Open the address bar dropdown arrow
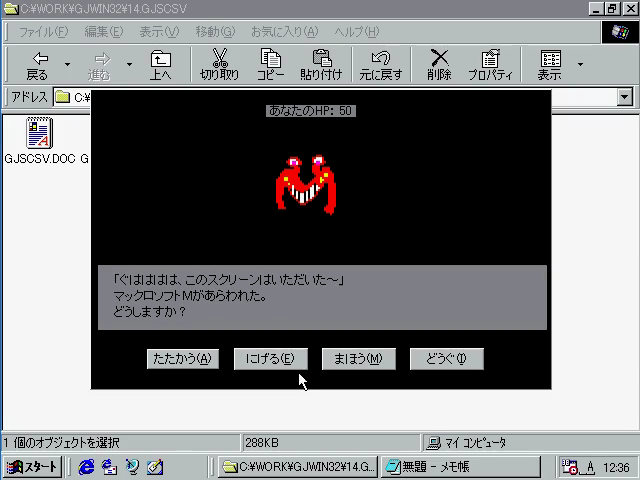Screen dimensions: 640x480 [x=625, y=98]
